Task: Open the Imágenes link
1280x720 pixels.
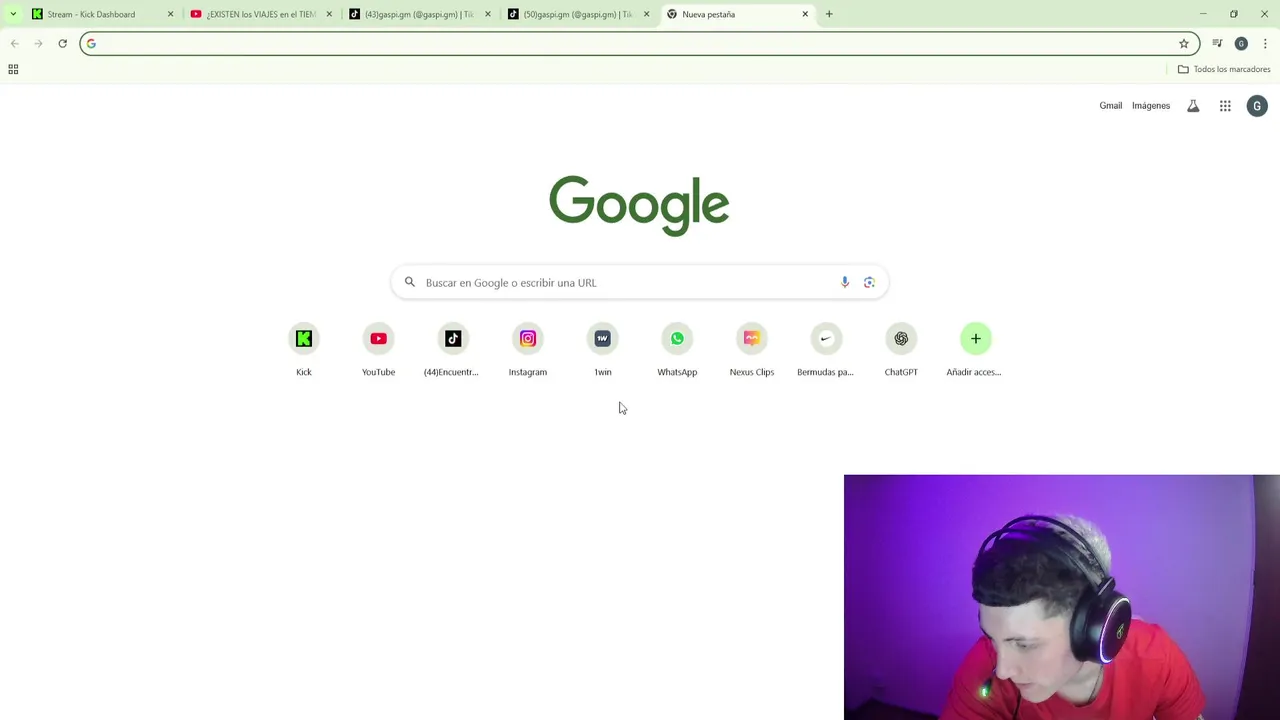Action: click(x=1151, y=106)
